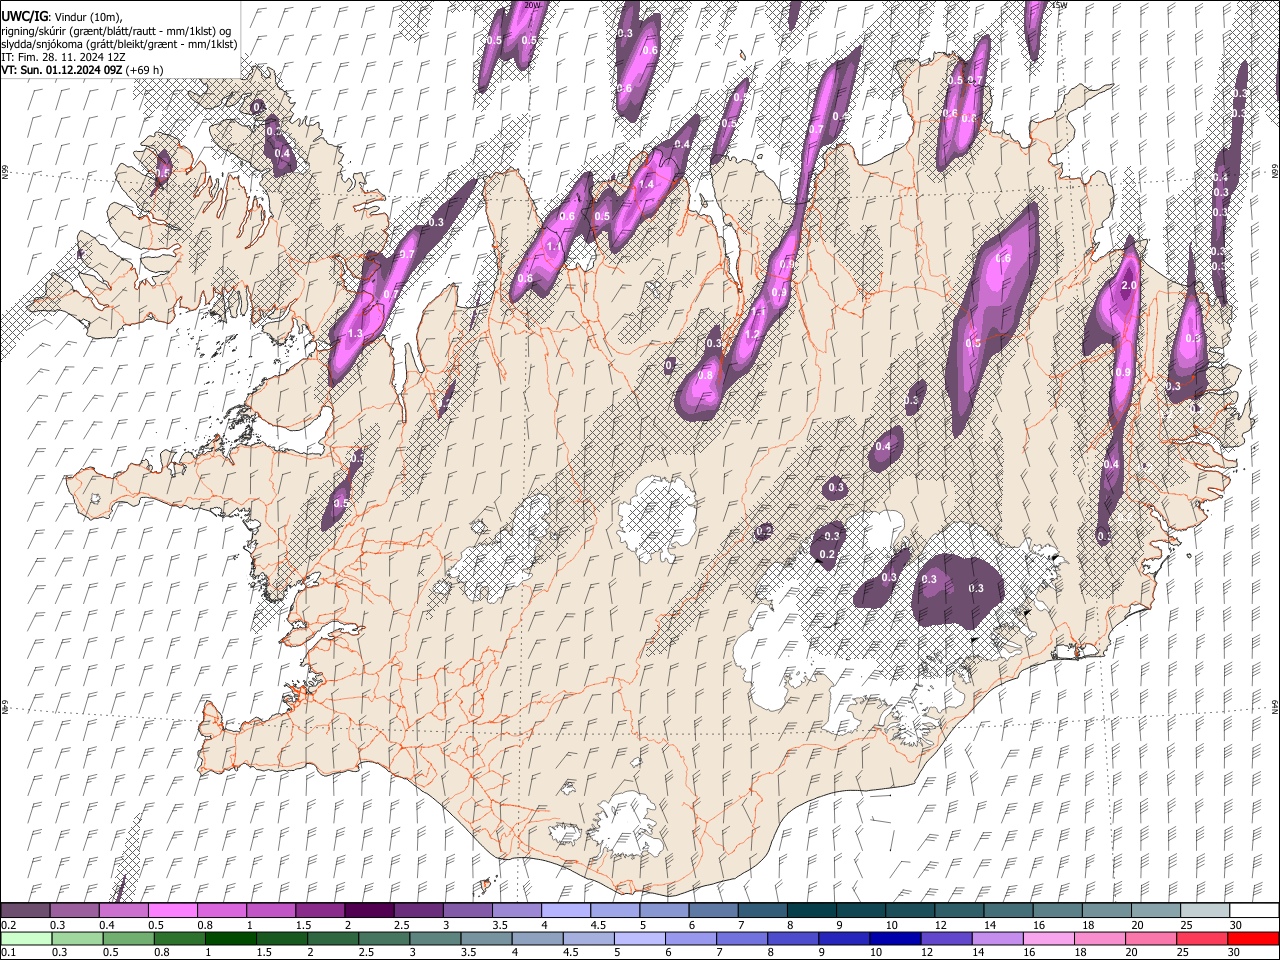
Task: Pick the dark mauve 0.2–0.3 snow swatch
Action: tap(25, 911)
